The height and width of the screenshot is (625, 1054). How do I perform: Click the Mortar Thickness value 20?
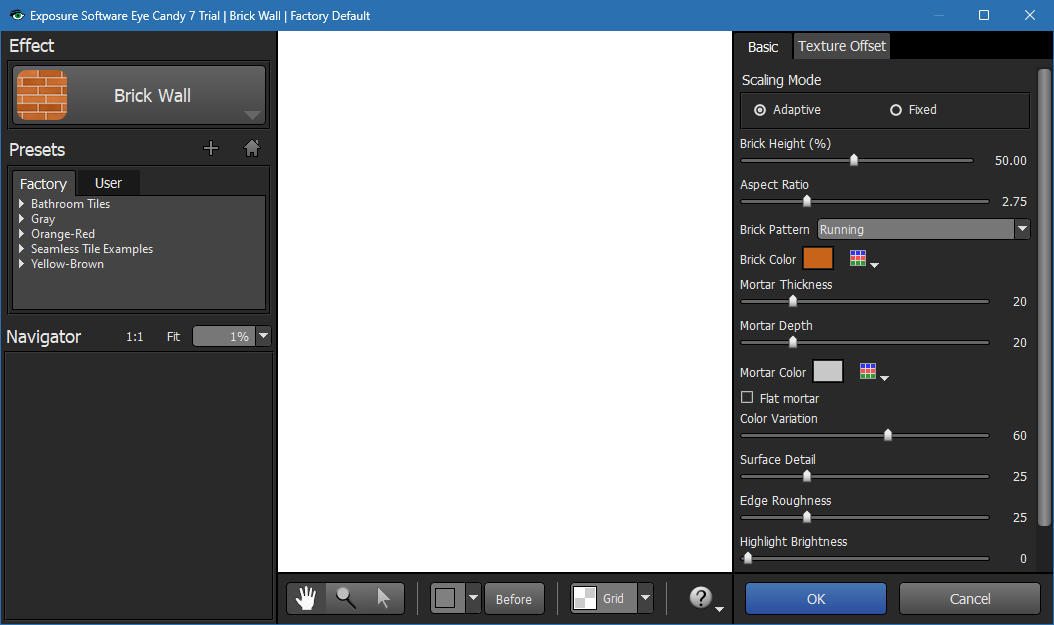[1019, 302]
